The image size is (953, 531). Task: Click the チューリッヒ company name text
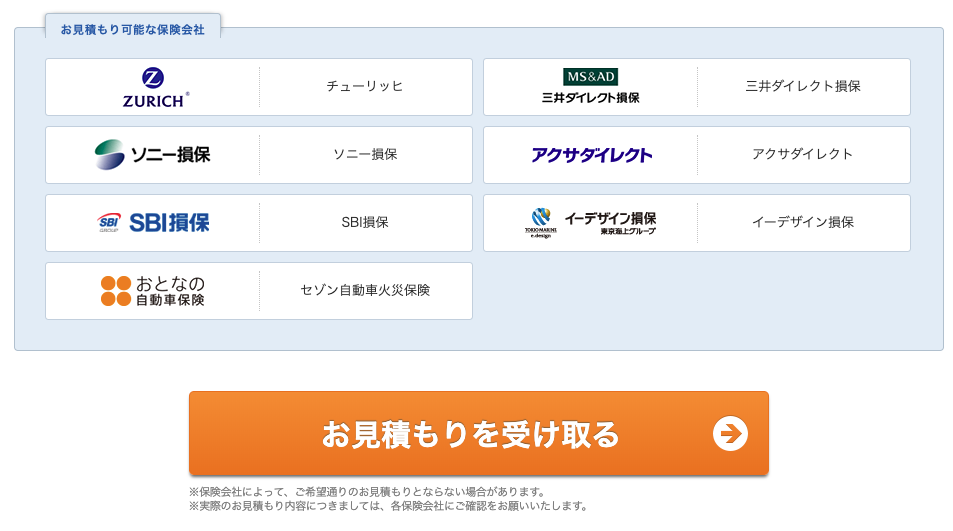point(365,86)
